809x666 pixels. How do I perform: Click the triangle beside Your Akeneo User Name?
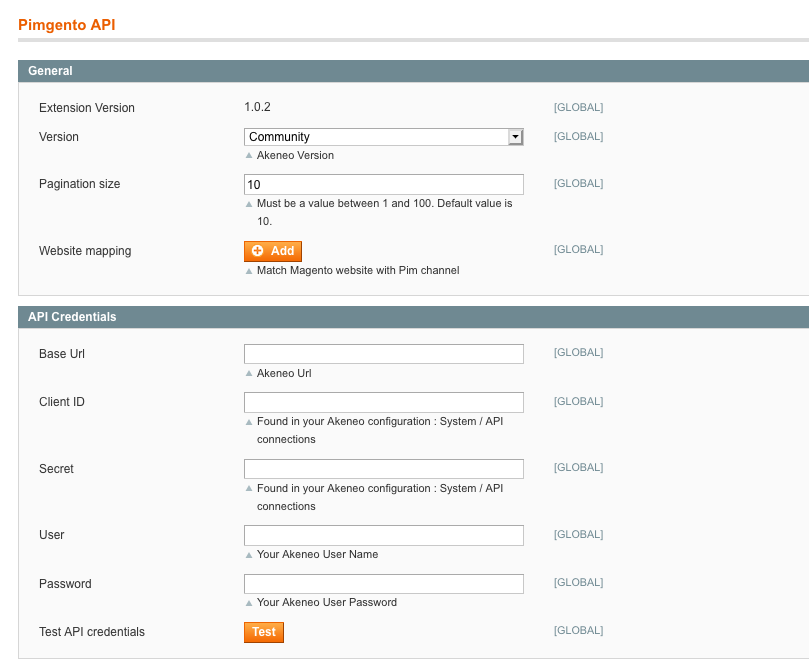tap(249, 555)
